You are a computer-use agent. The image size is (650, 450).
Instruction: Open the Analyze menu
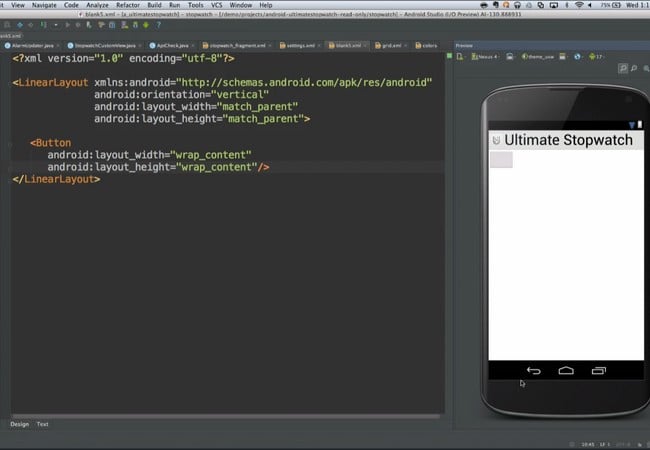(97, 5)
